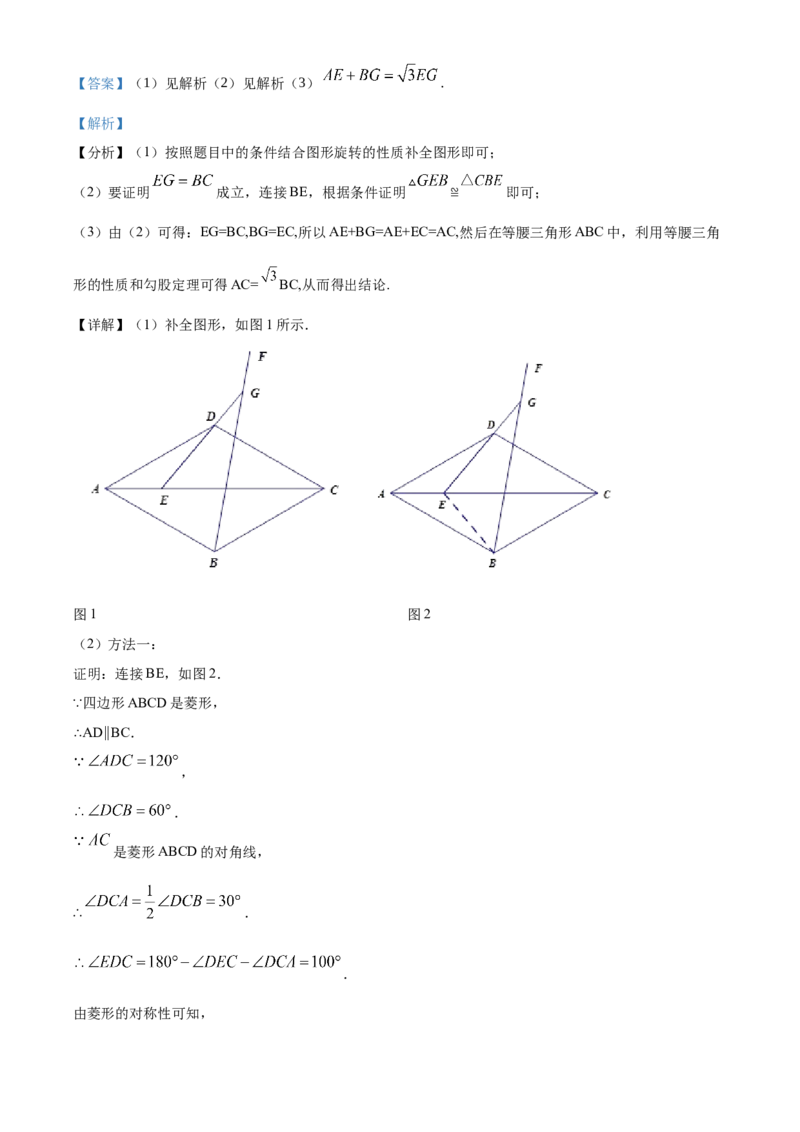Viewport: 800px width, 1132px height.
Task: Click vertex C in the left figure
Action: (334, 489)
